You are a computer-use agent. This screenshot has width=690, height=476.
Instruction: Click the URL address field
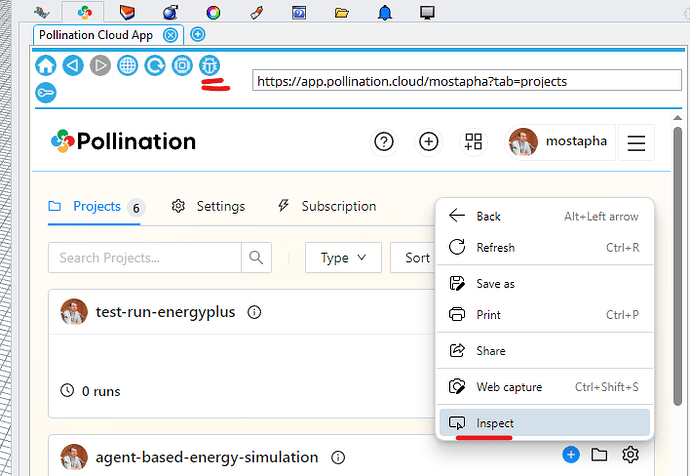(x=467, y=81)
